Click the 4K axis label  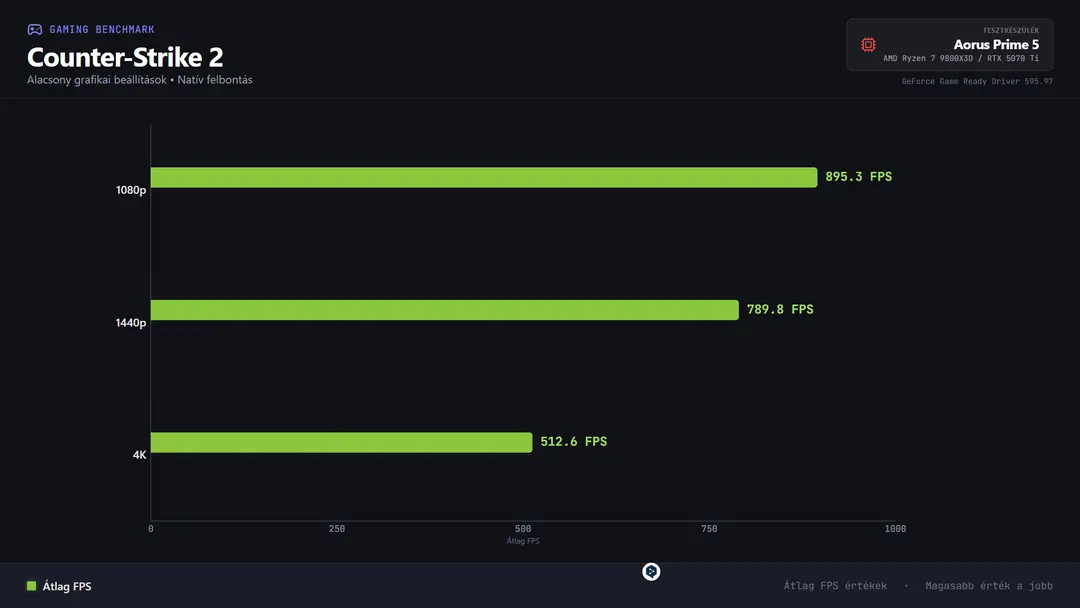point(139,455)
